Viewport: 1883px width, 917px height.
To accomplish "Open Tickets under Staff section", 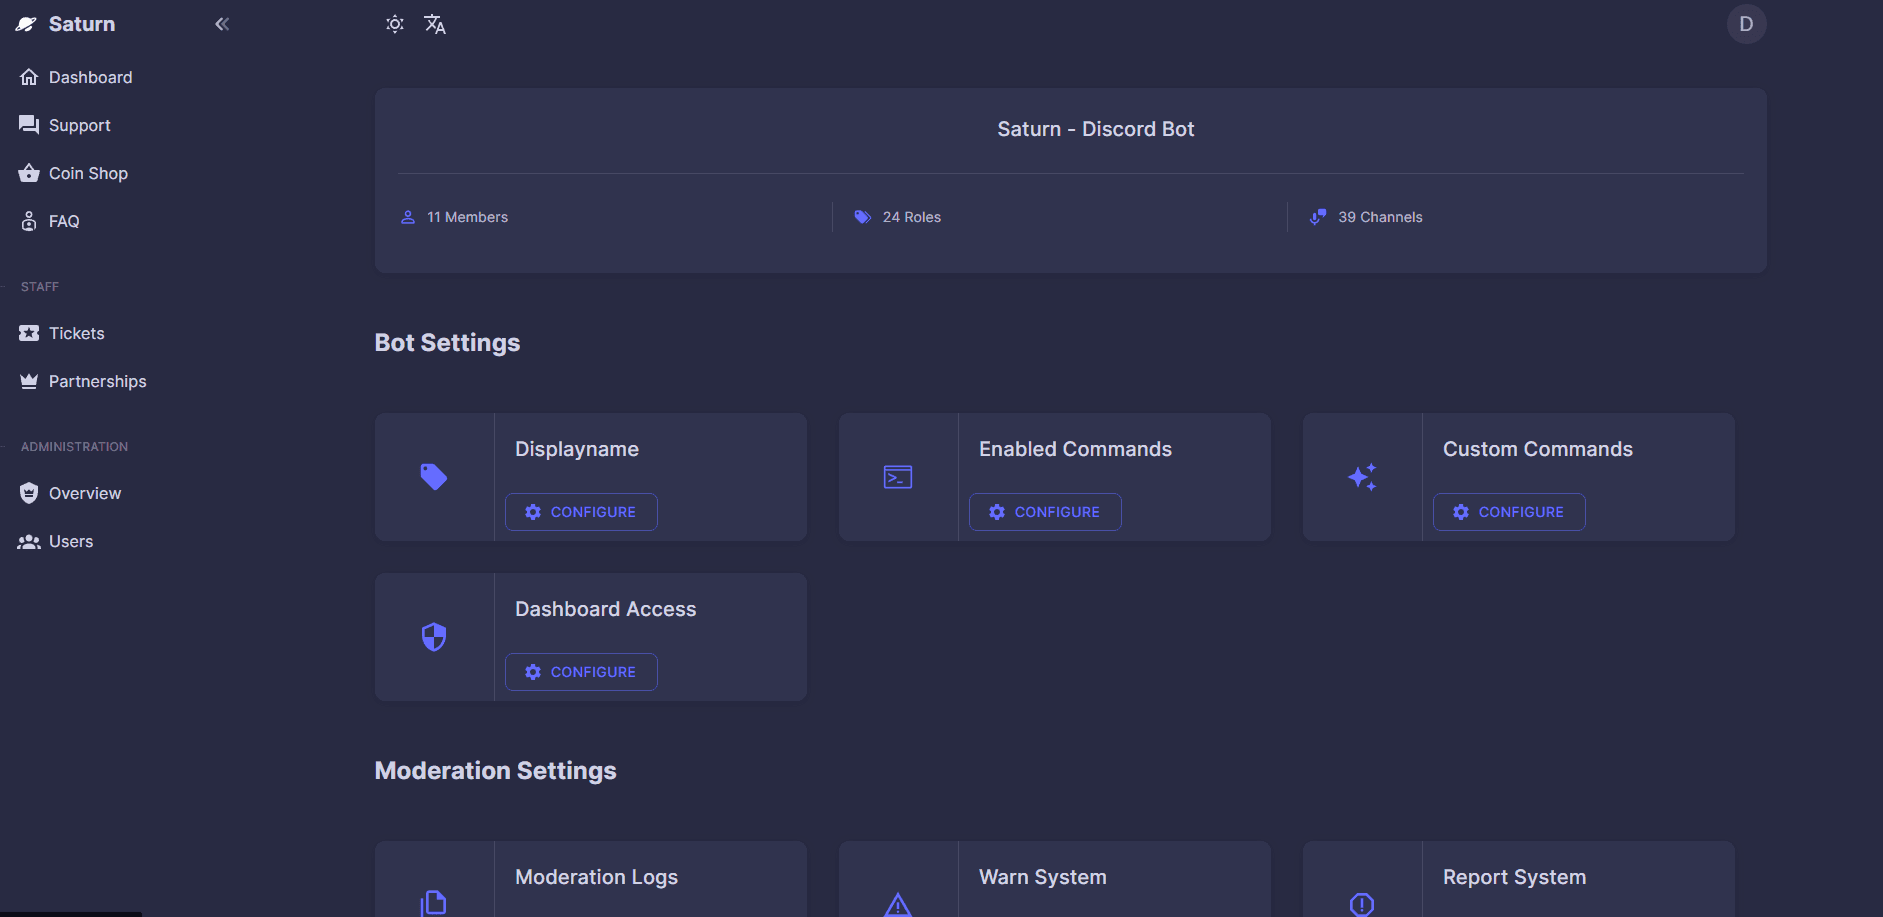I will [x=76, y=333].
